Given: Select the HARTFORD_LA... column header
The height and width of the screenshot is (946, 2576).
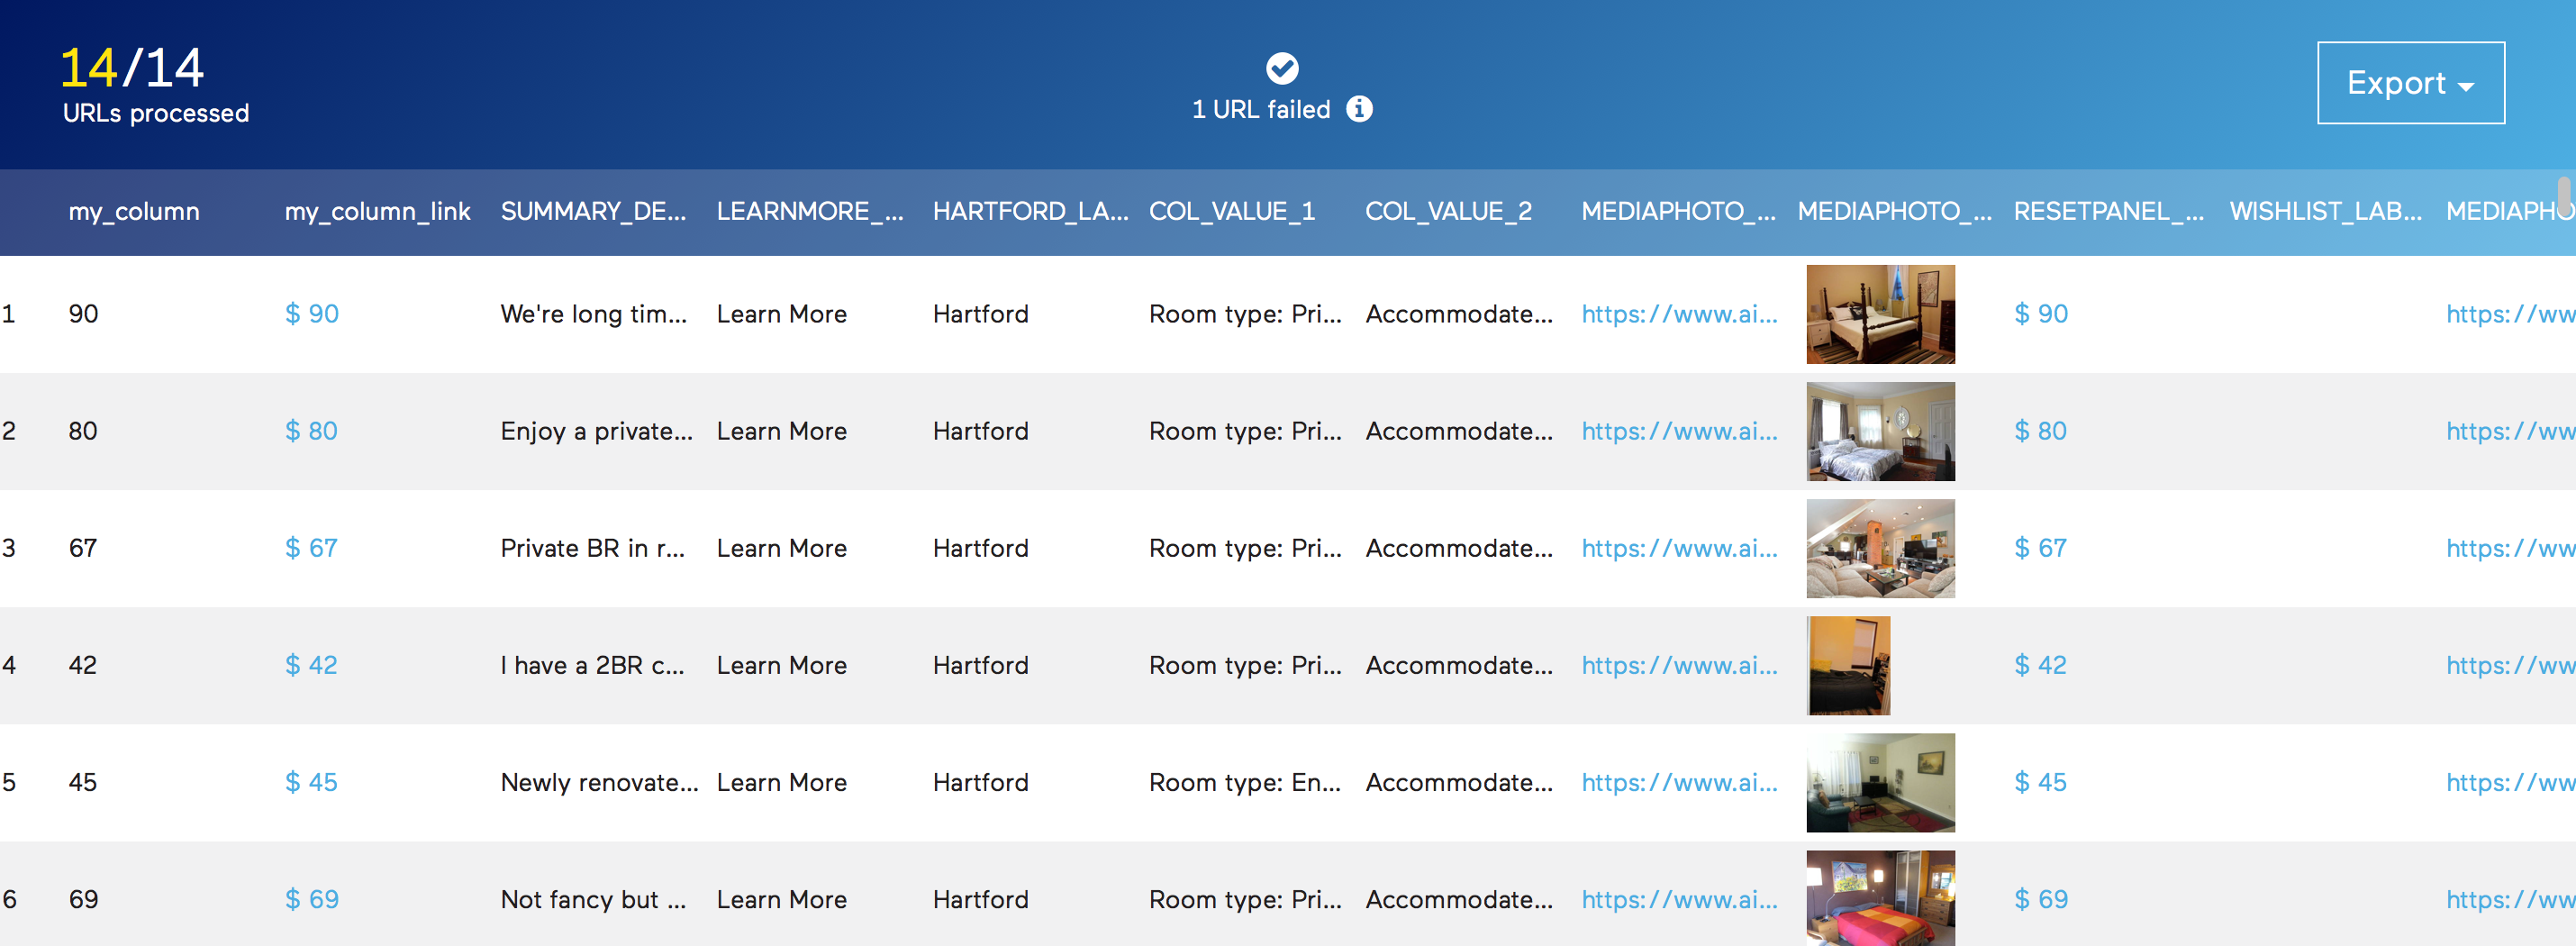Looking at the screenshot, I should tap(1030, 212).
